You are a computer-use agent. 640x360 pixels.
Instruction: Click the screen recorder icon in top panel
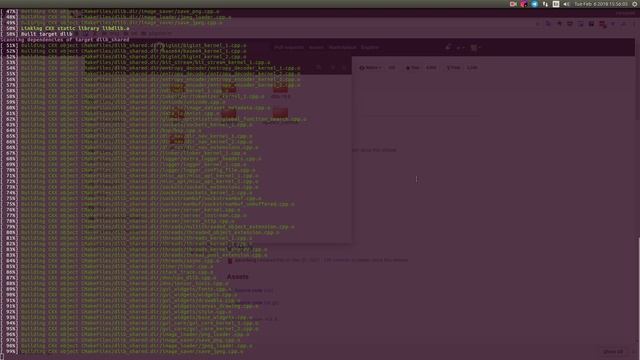pos(513,4)
